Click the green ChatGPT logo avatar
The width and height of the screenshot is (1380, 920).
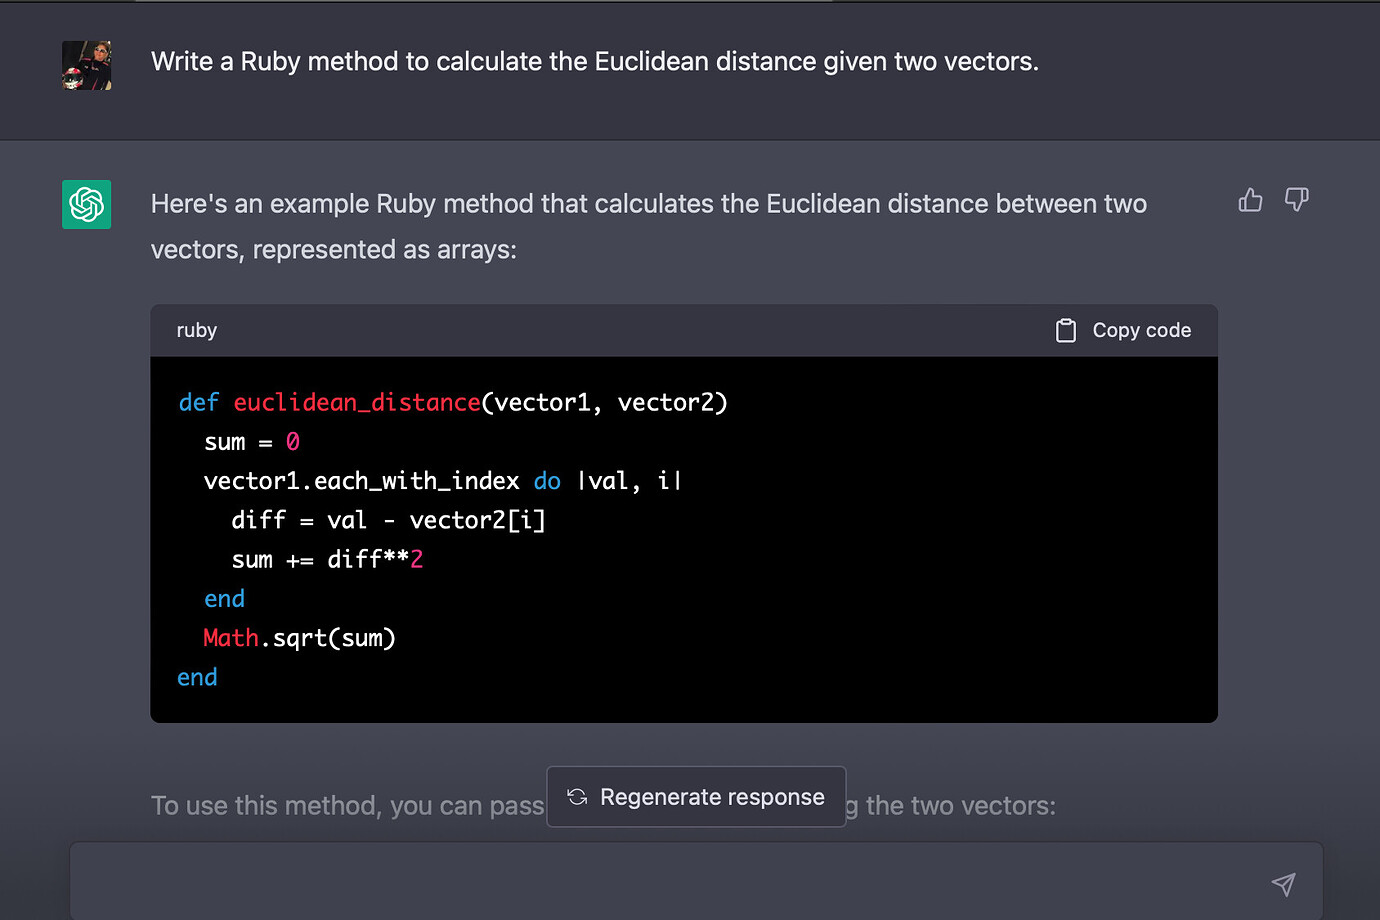pyautogui.click(x=87, y=205)
